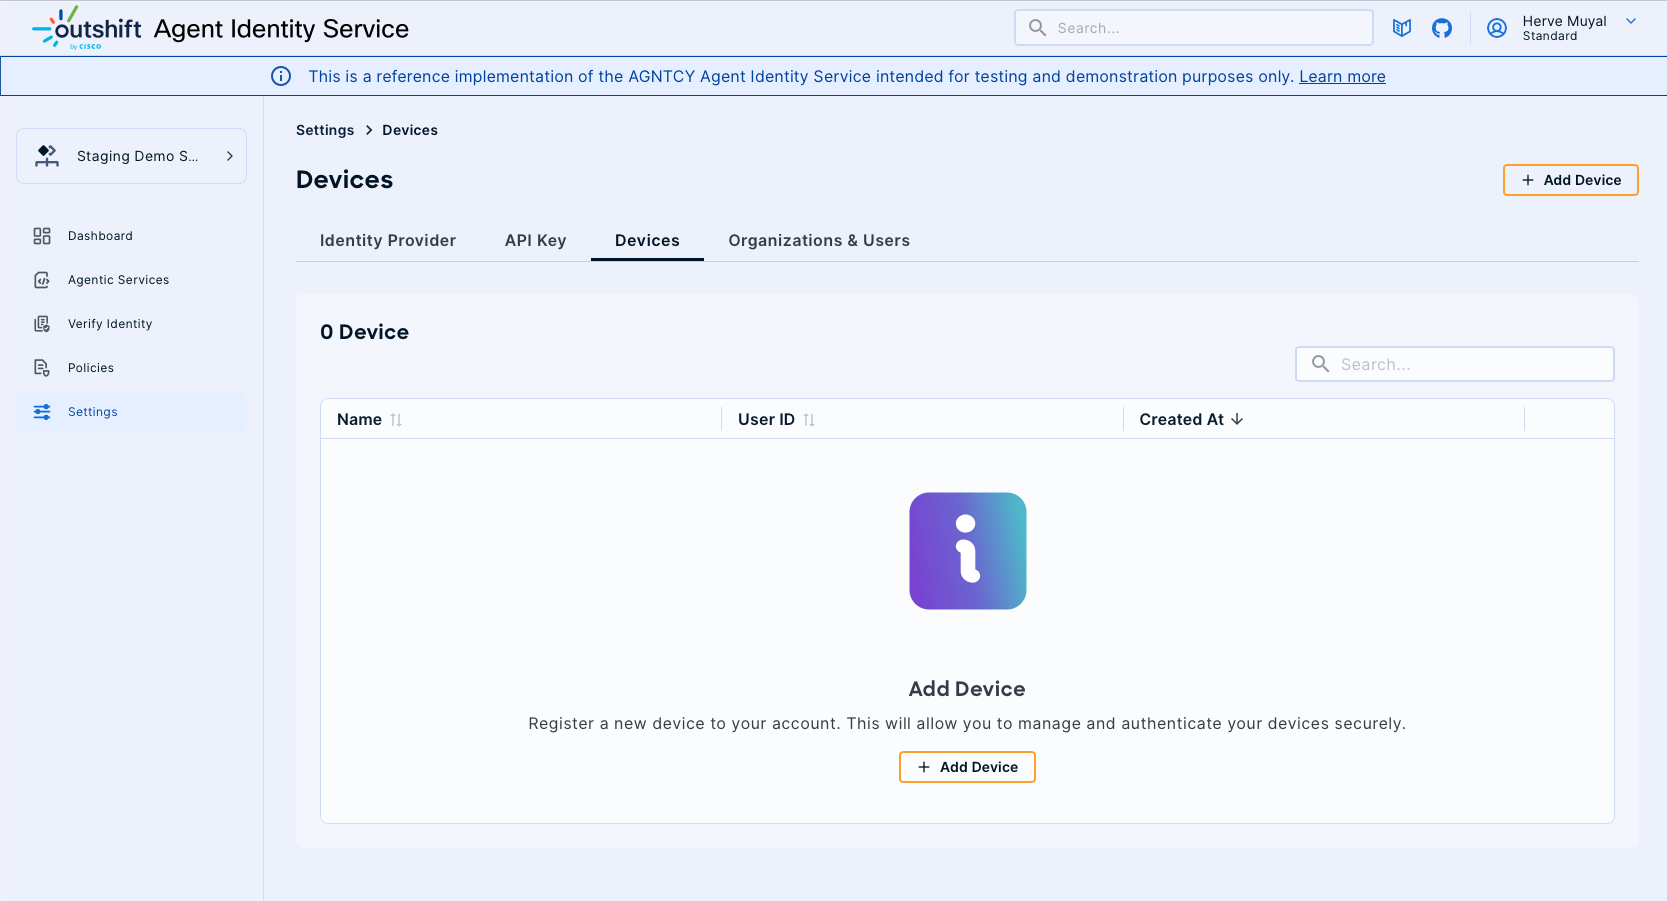Open the Policies section
The image size is (1667, 901).
tap(91, 368)
